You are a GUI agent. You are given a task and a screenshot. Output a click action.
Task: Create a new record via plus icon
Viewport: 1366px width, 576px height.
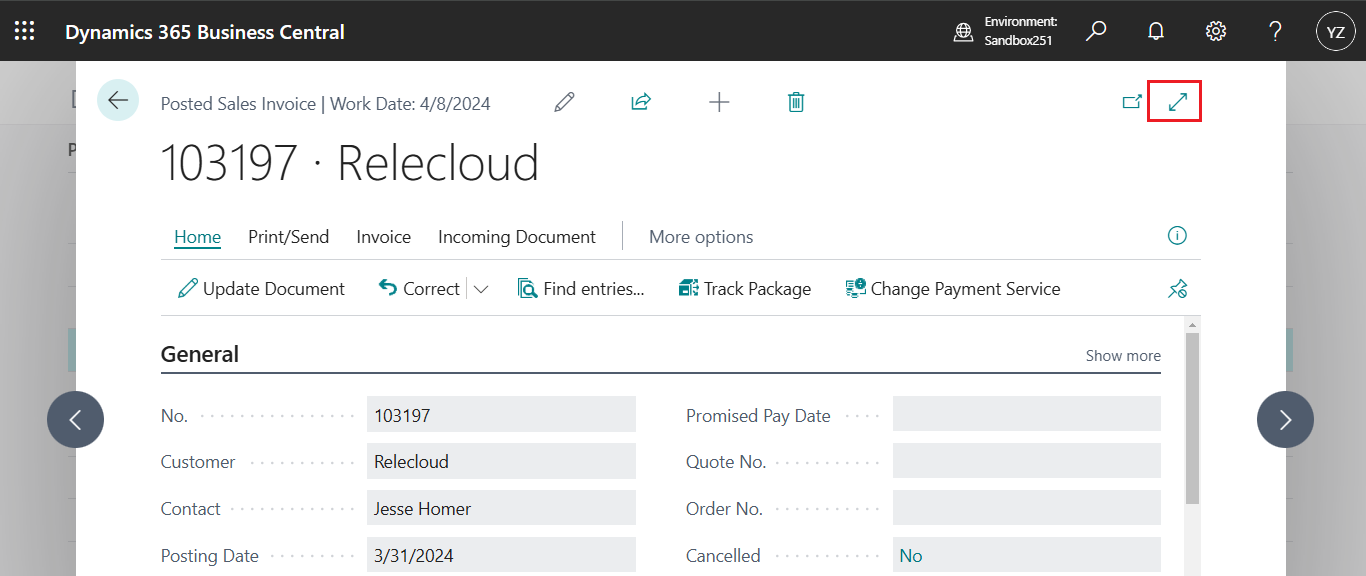[x=719, y=101]
